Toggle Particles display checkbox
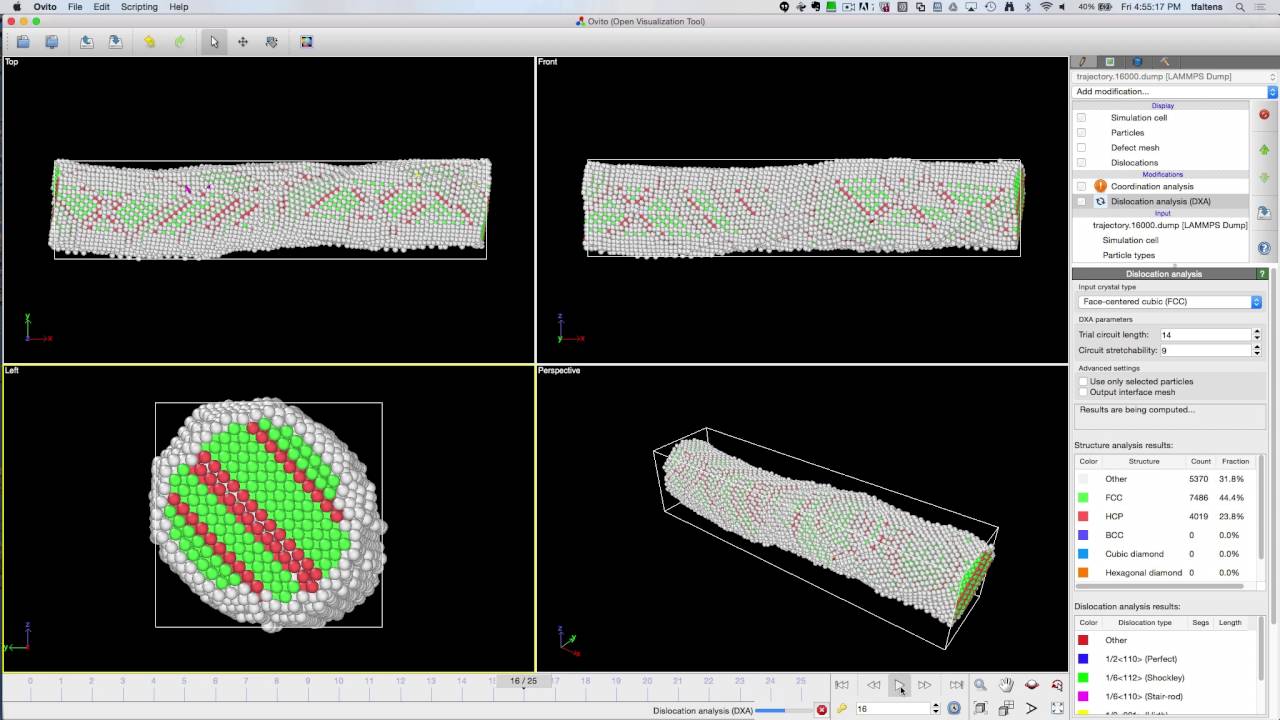This screenshot has height=720, width=1280. click(1081, 132)
